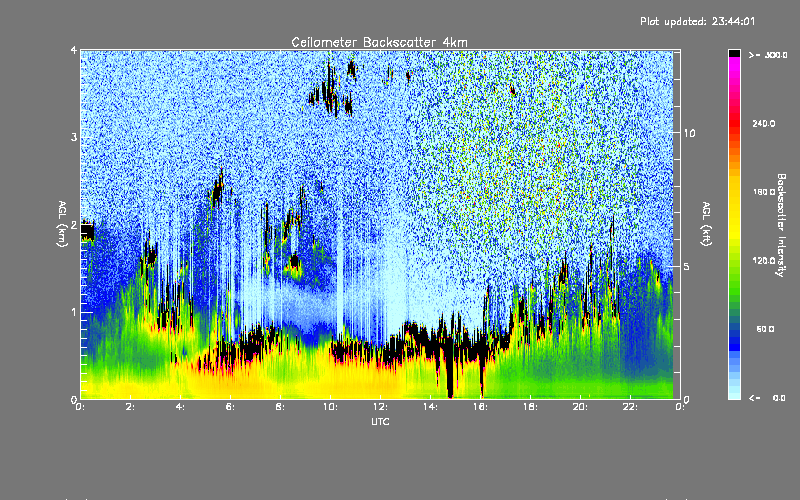Click the '4:' UTC time tick
This screenshot has height=500, width=800.
click(180, 407)
